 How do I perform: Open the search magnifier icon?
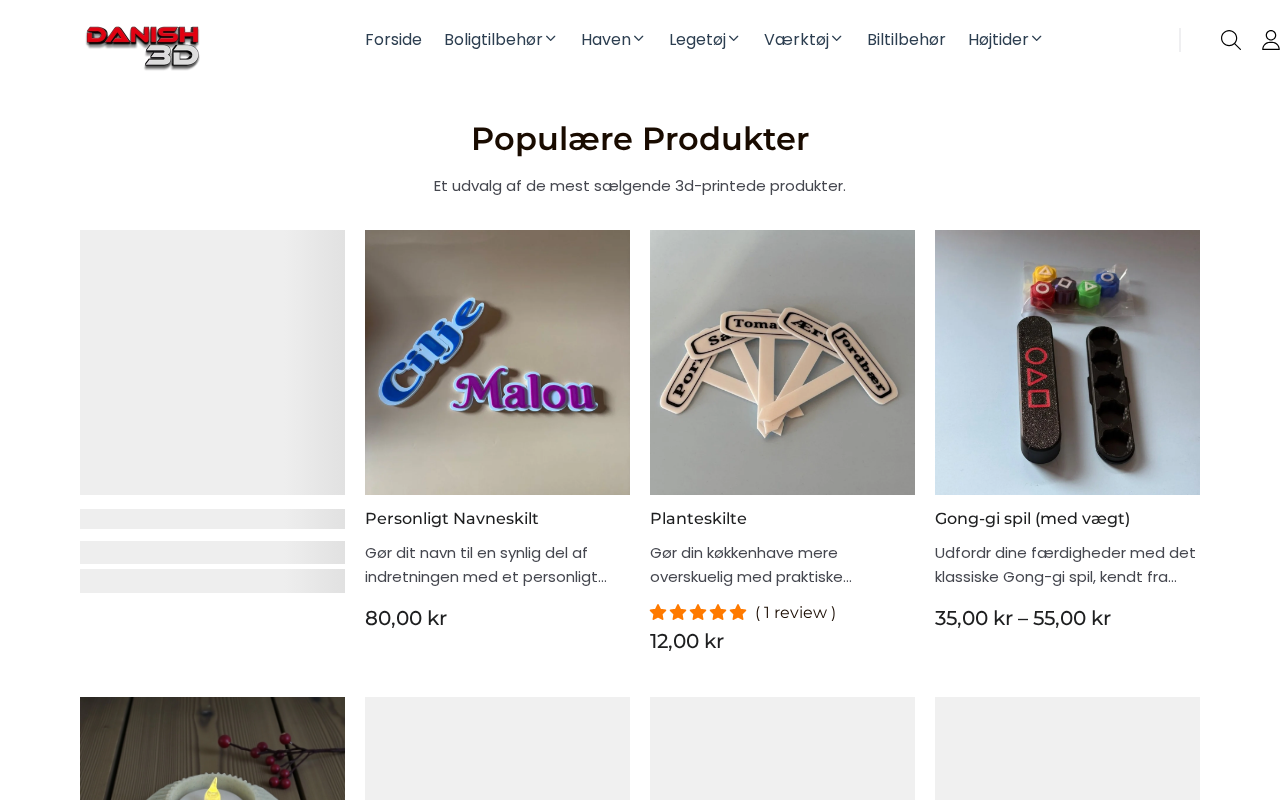pyautogui.click(x=1231, y=40)
